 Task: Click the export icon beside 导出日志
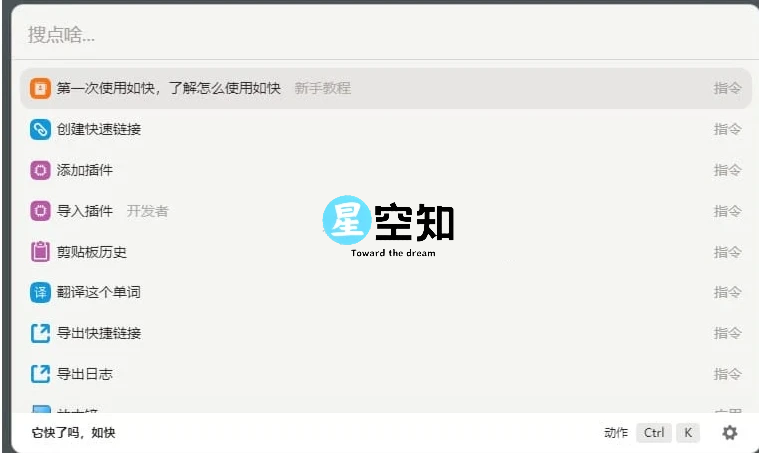point(40,374)
